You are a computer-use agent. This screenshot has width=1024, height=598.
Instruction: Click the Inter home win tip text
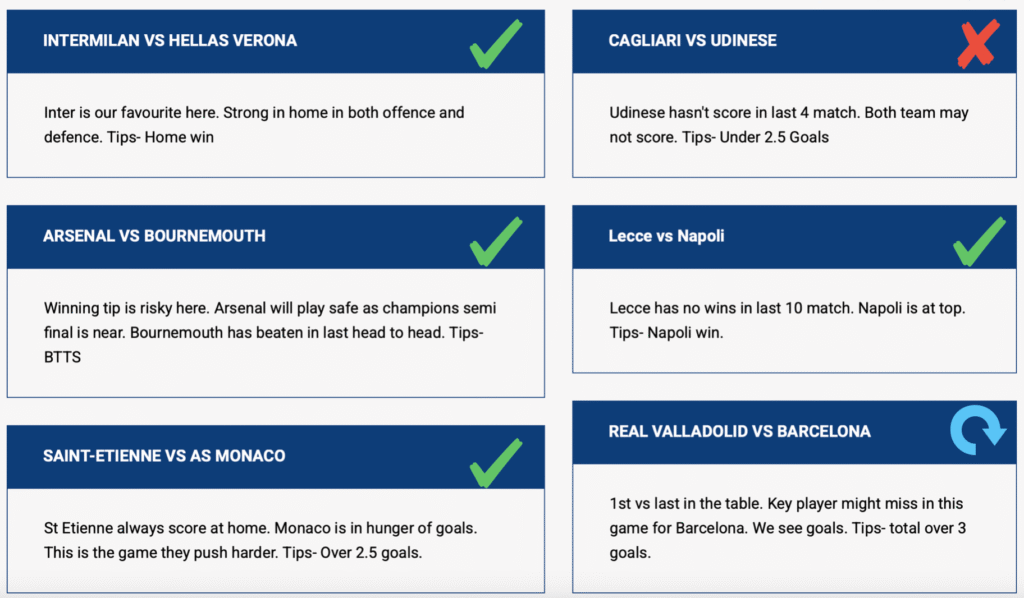tap(254, 125)
